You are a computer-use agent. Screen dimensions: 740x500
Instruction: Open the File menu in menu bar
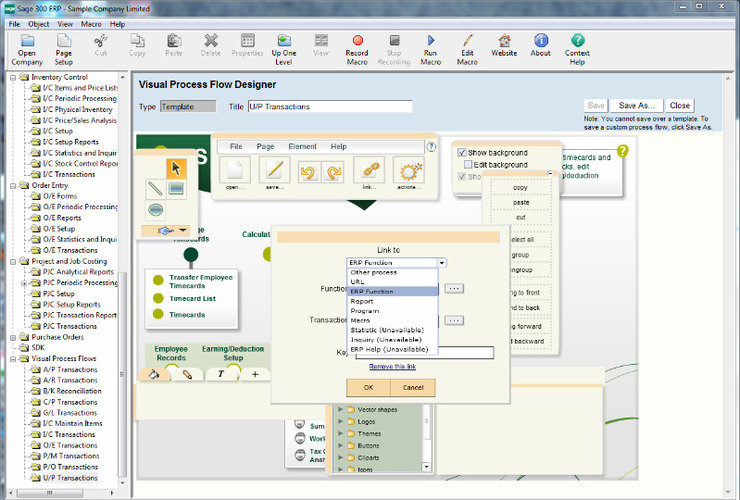pyautogui.click(x=14, y=24)
